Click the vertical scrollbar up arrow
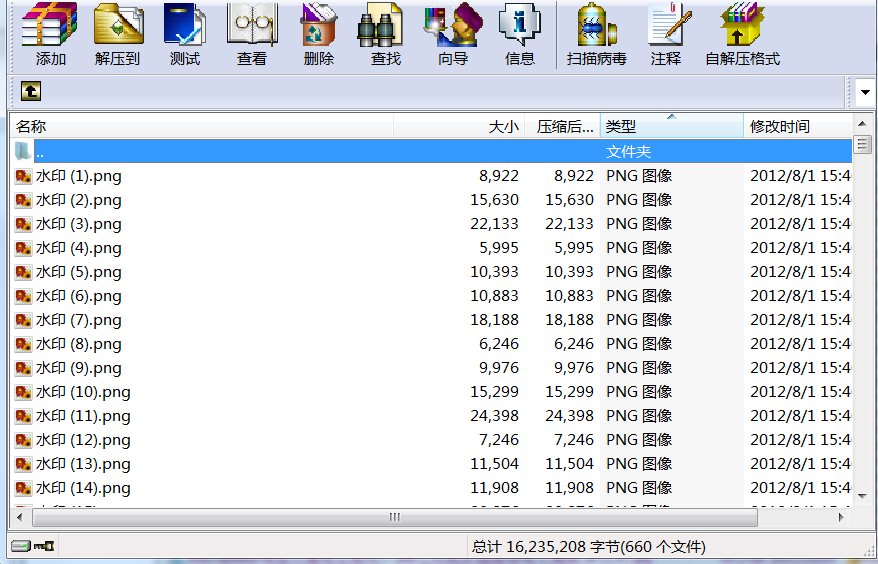The height and width of the screenshot is (564, 878). (862, 123)
